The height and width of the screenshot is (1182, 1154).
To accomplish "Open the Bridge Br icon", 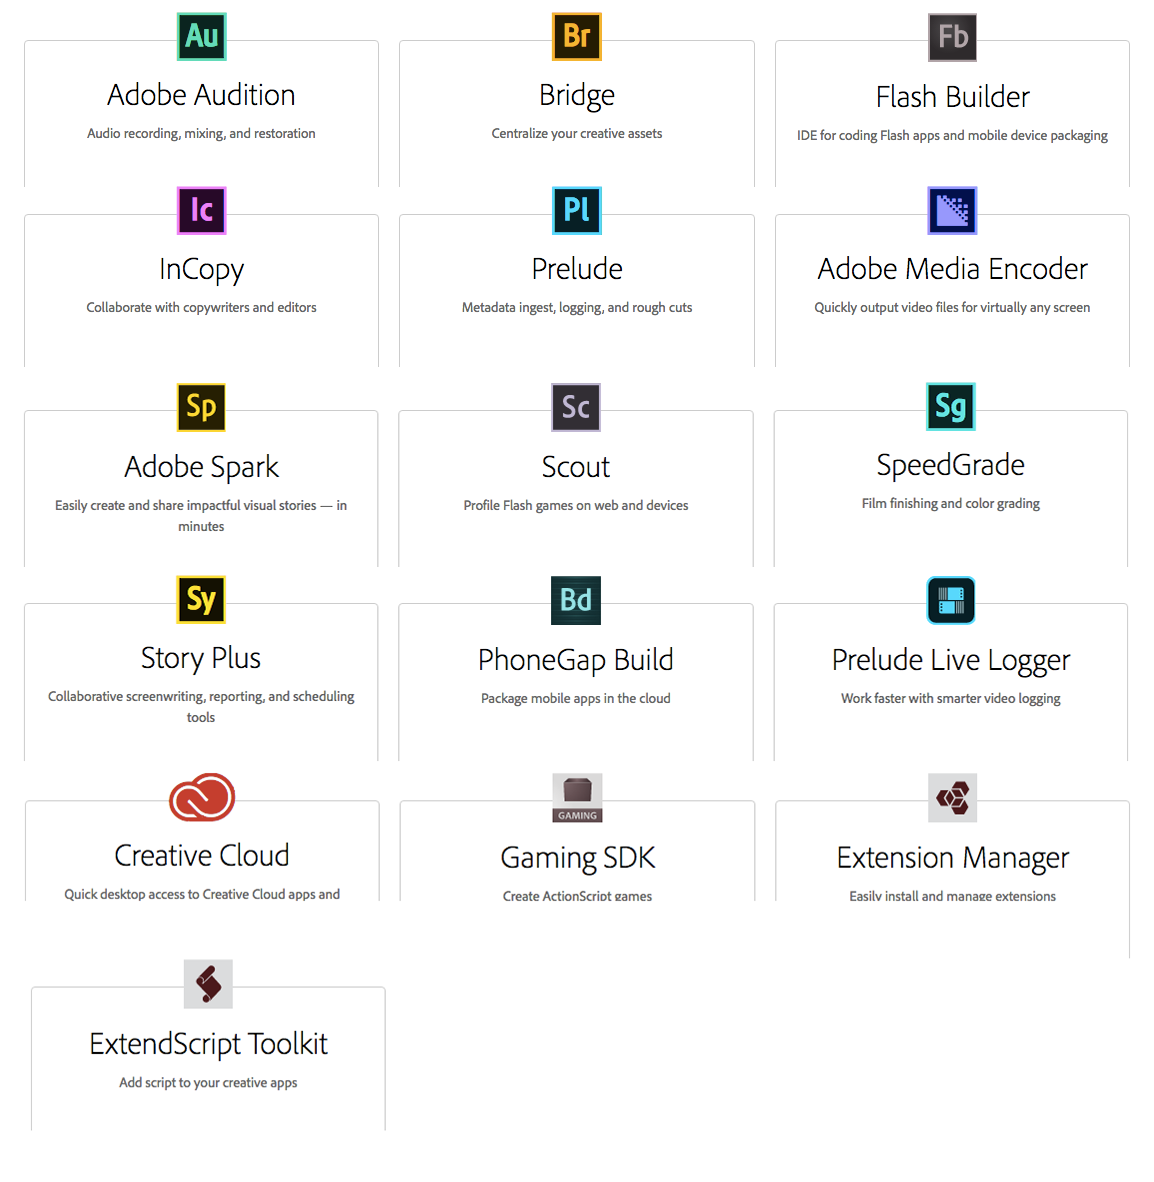I will [577, 37].
